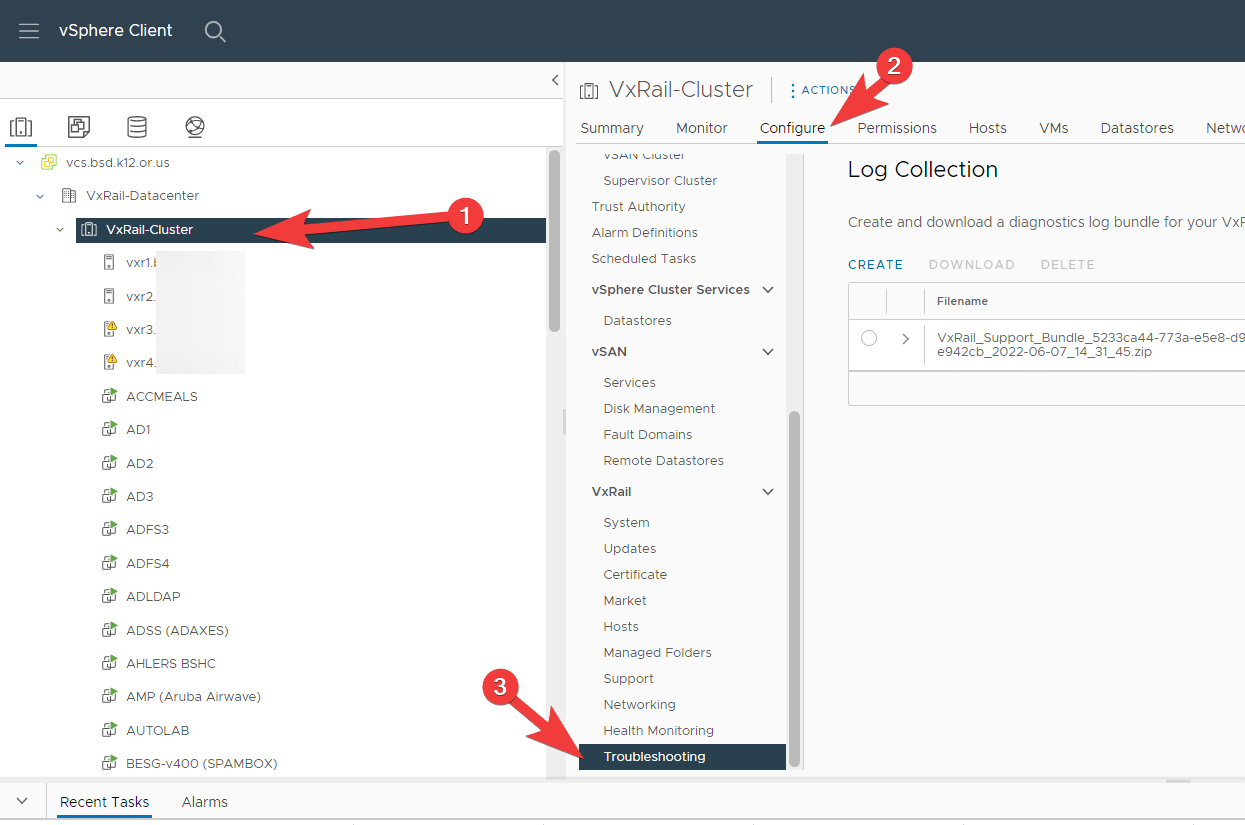1245x825 pixels.
Task: Click the DOWNLOAD button
Action: [971, 264]
